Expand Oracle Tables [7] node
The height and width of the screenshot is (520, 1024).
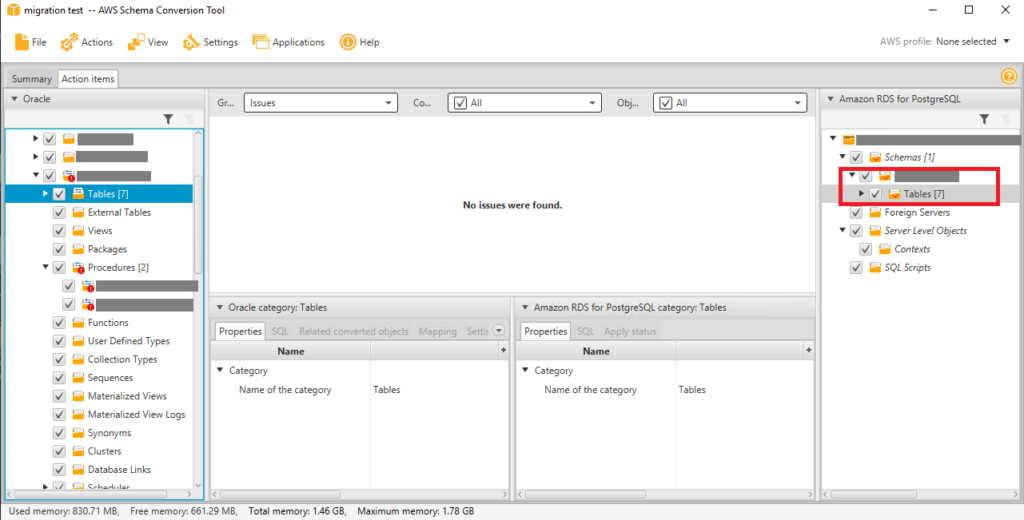pyautogui.click(x=45, y=194)
